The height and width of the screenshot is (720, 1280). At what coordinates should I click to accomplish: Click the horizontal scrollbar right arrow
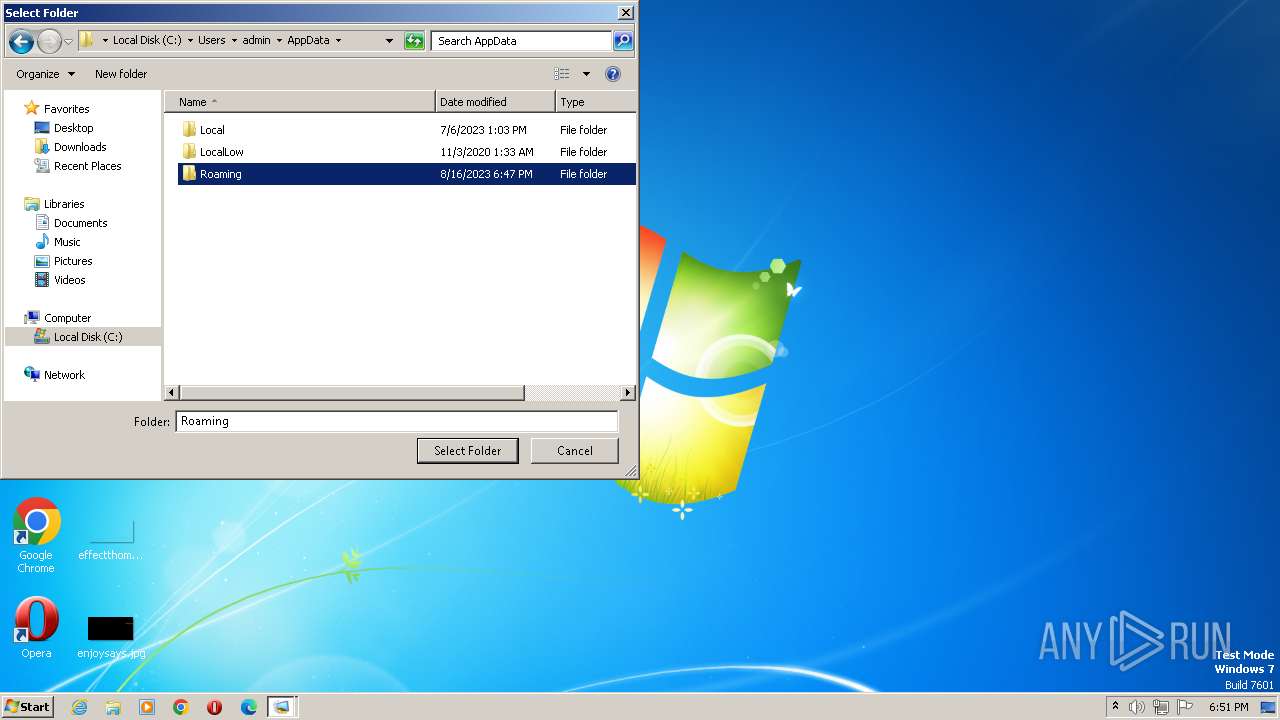[x=628, y=393]
